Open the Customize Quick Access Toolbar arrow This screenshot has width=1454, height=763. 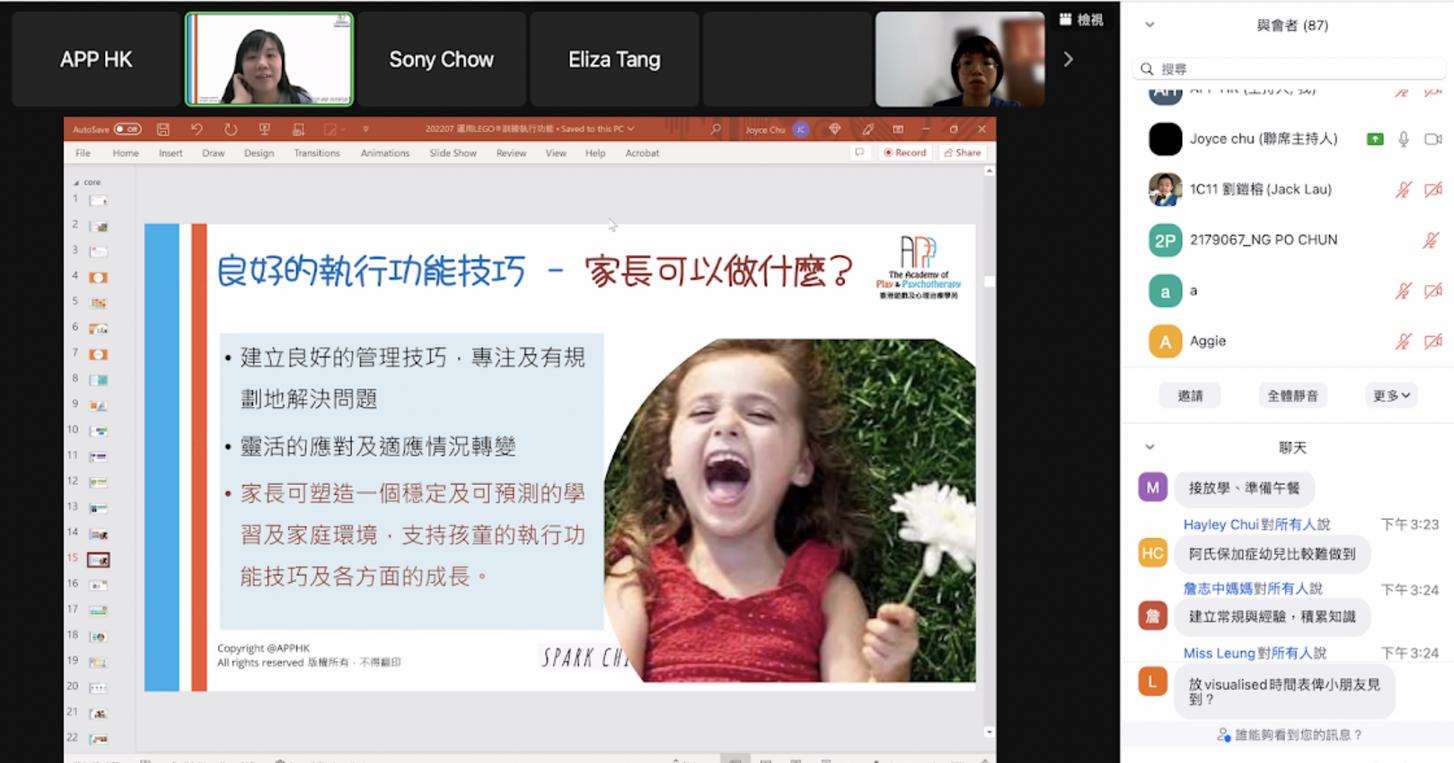(366, 129)
